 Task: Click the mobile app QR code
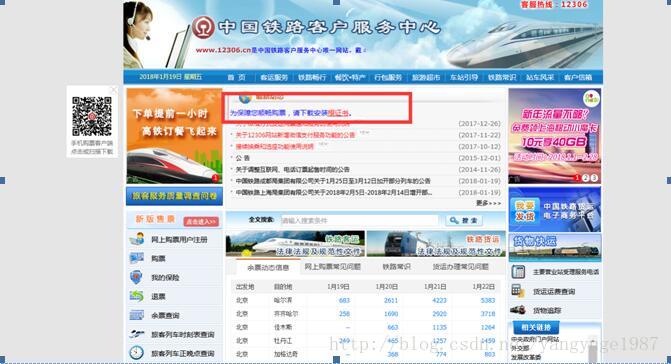coord(92,116)
